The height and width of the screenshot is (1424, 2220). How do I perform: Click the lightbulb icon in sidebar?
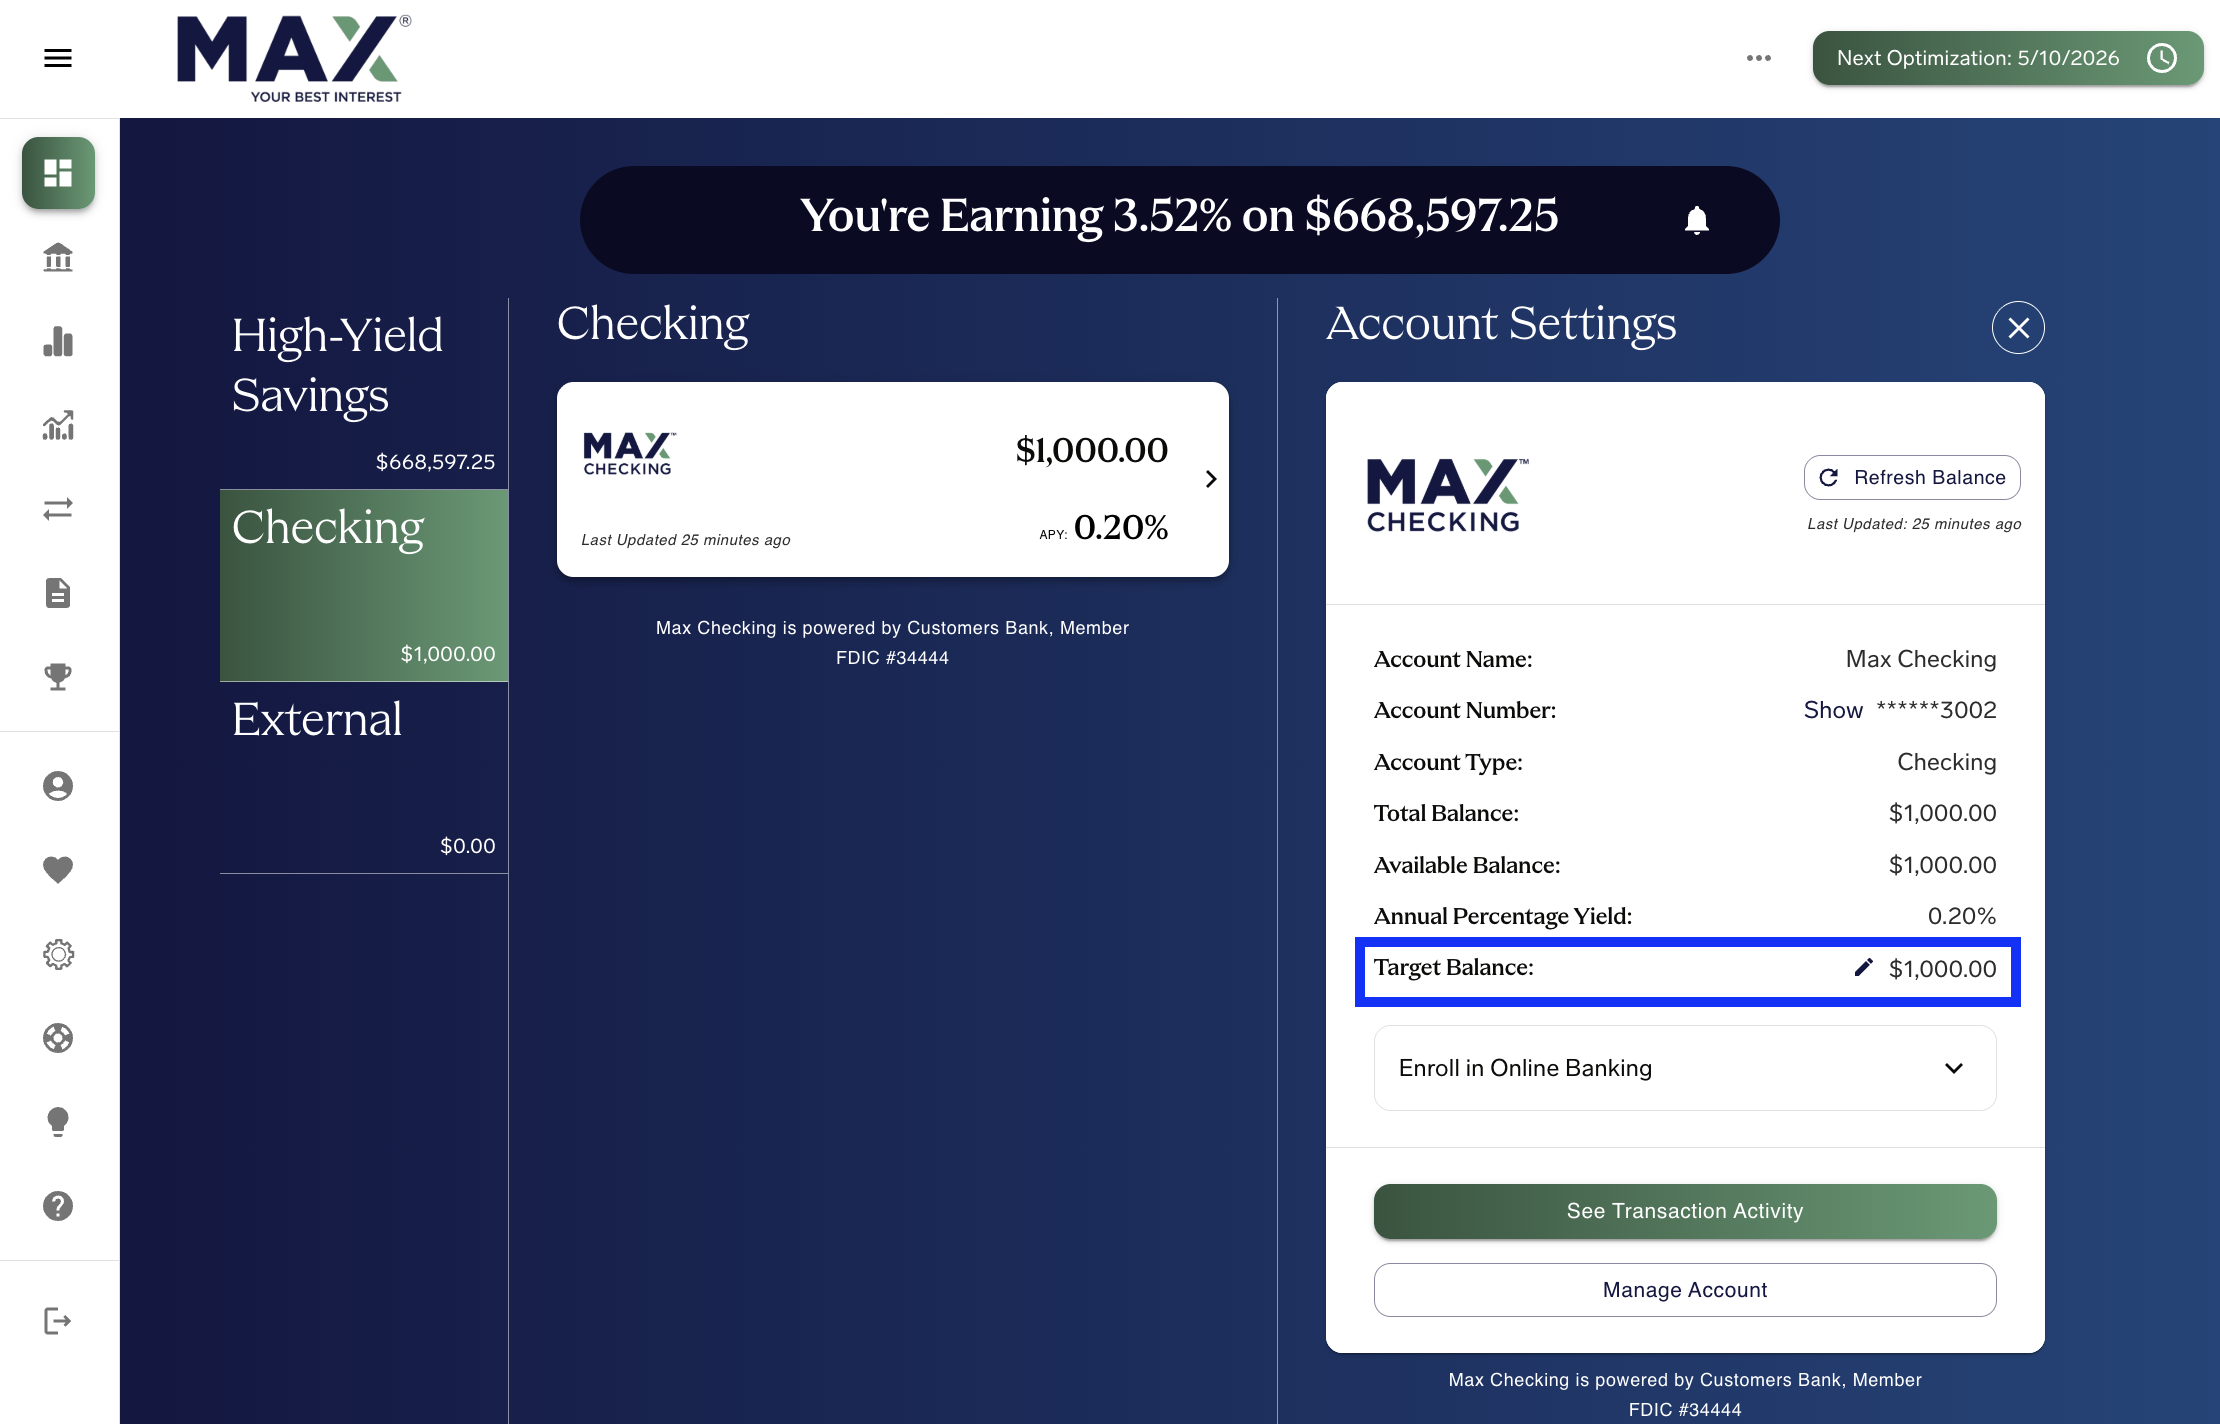click(x=58, y=1122)
